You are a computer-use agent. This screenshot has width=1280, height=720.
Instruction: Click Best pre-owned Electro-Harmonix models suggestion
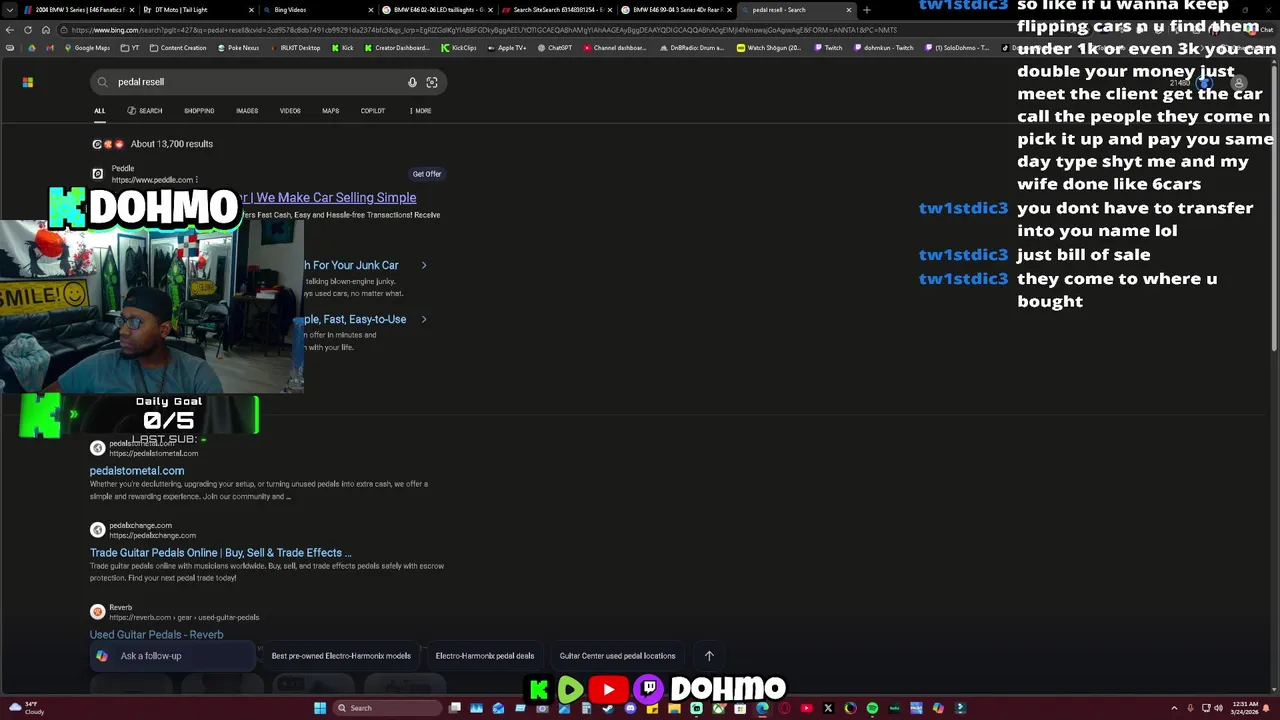341,656
